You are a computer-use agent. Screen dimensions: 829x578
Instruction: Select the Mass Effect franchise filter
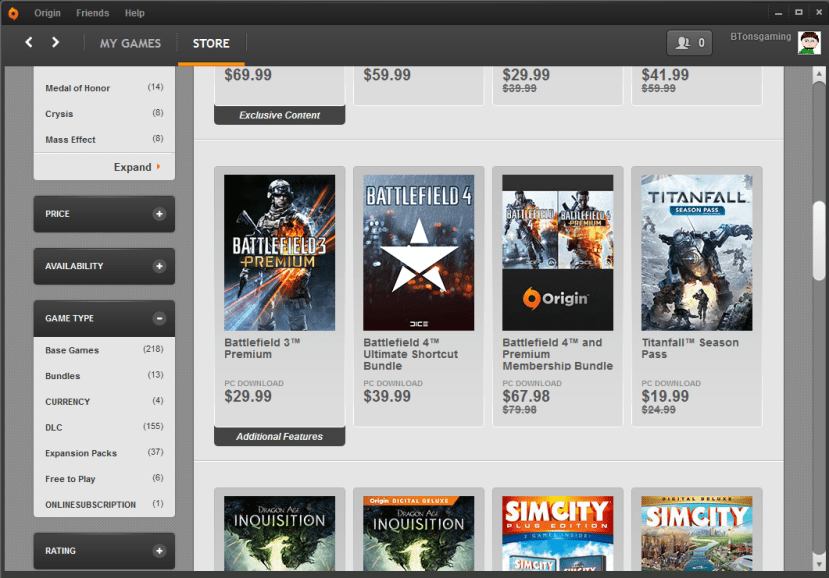tap(70, 139)
